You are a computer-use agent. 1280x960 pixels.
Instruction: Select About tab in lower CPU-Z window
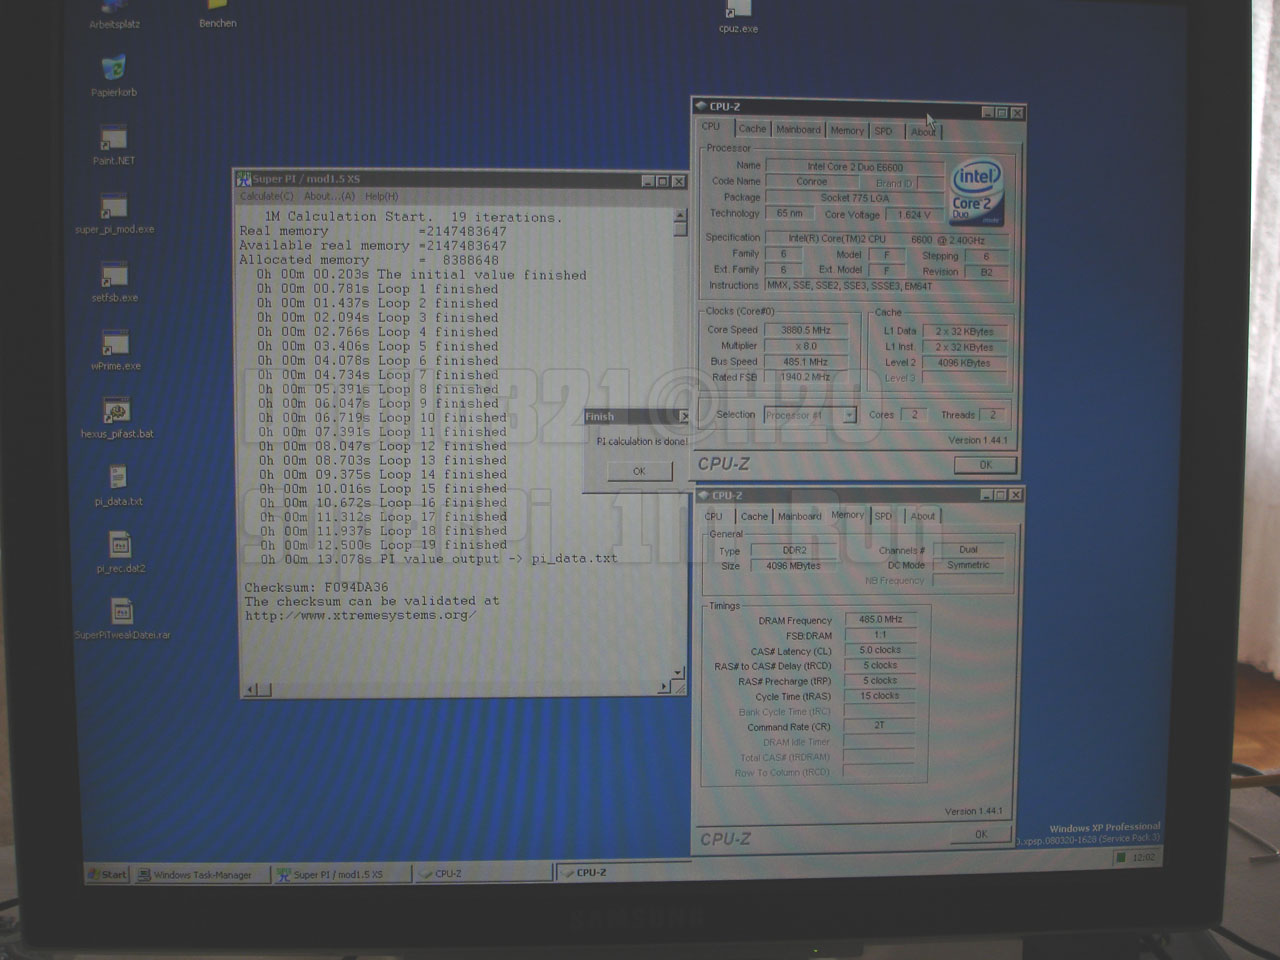tap(922, 516)
